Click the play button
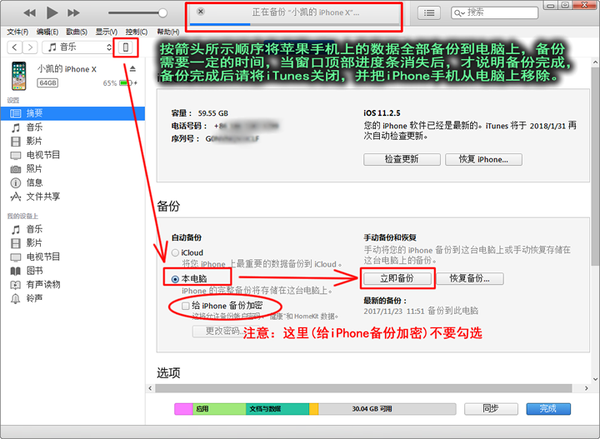The width and height of the screenshot is (600, 439). (52, 13)
